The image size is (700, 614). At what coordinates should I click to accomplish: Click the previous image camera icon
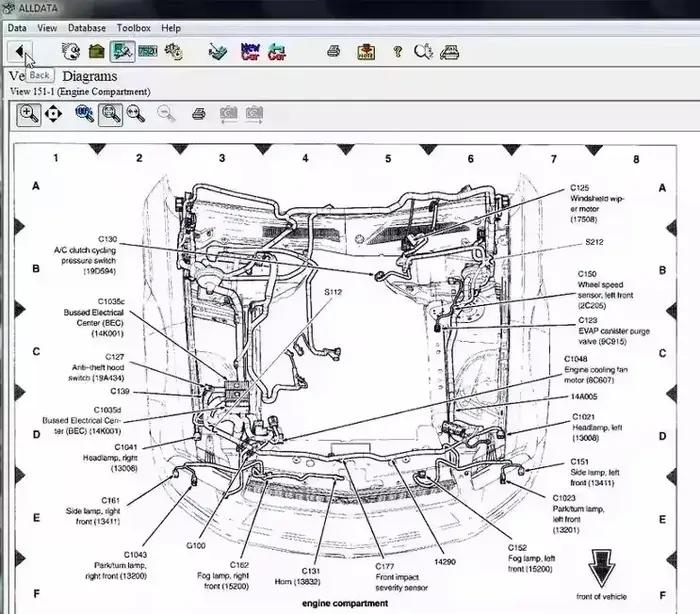[x=229, y=114]
